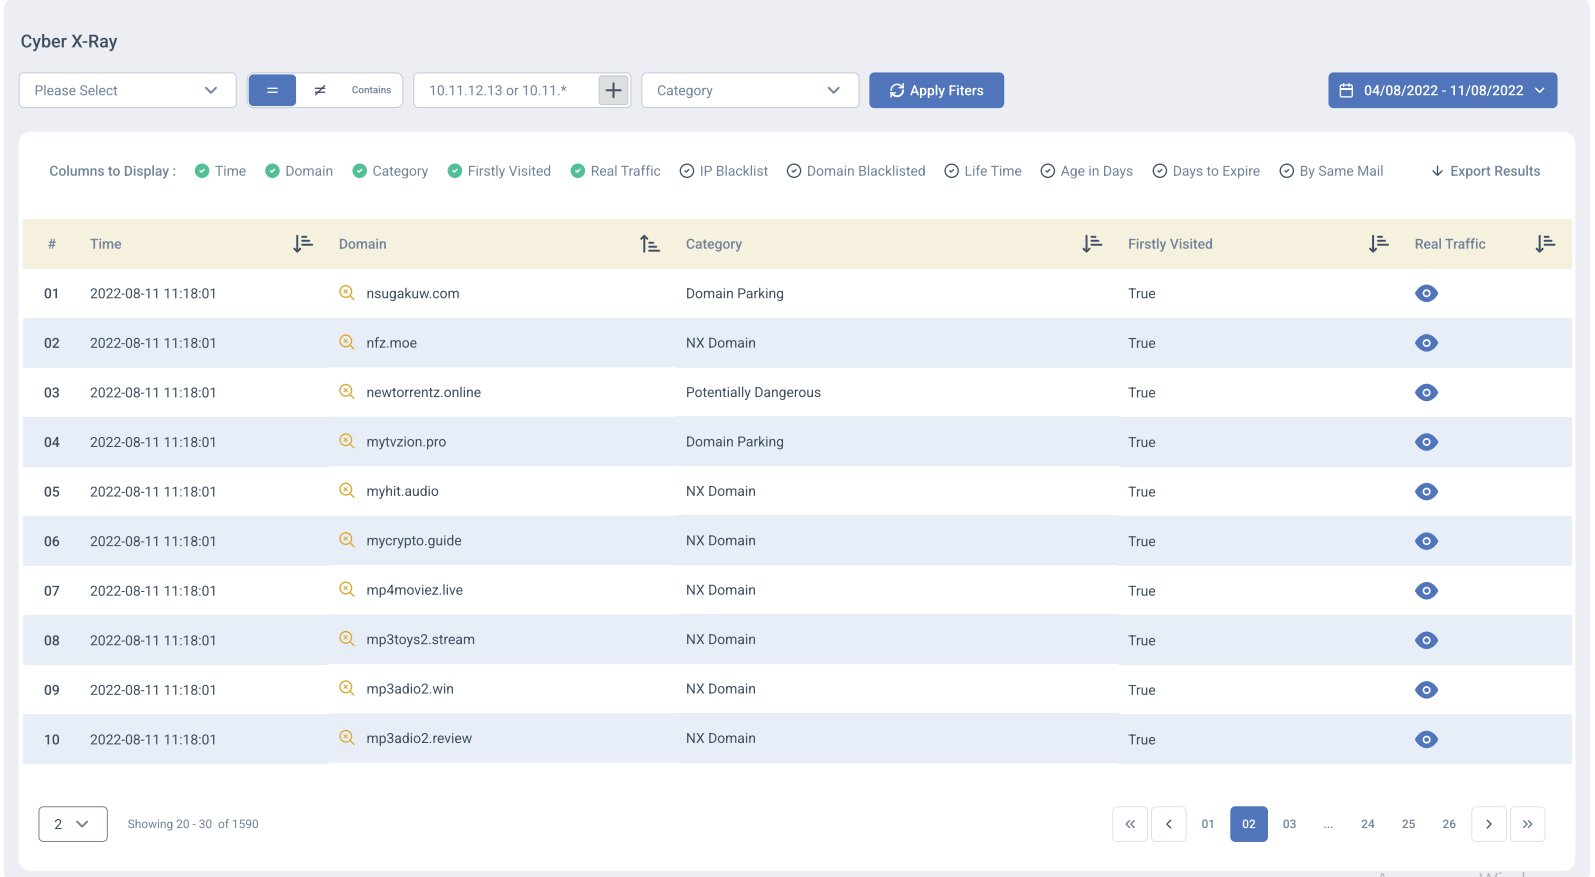Toggle Time column display
1595x877 pixels.
click(x=220, y=171)
